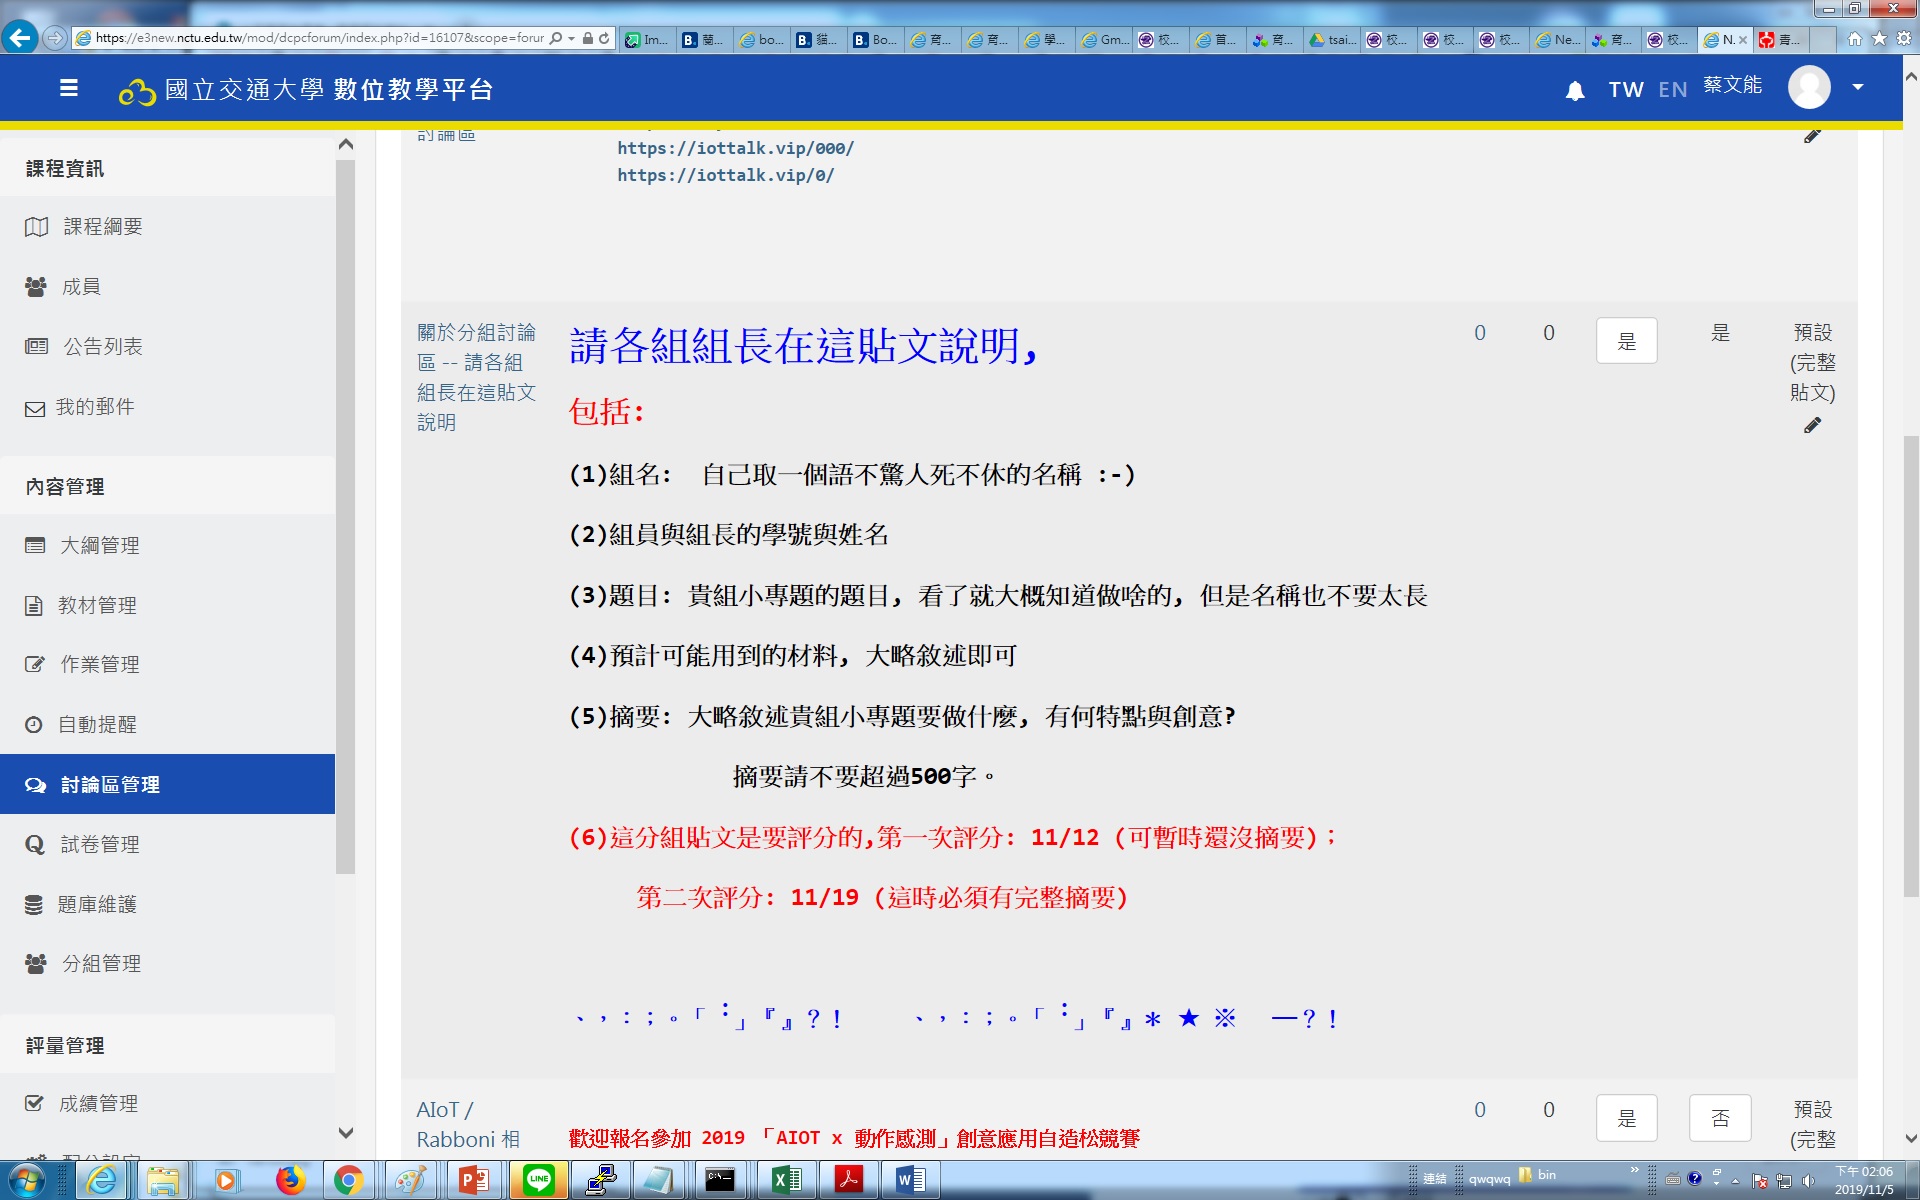Screen dimensions: 1920x1200
Task: Open link https://iottalk.vip/0/
Action: click(x=725, y=175)
